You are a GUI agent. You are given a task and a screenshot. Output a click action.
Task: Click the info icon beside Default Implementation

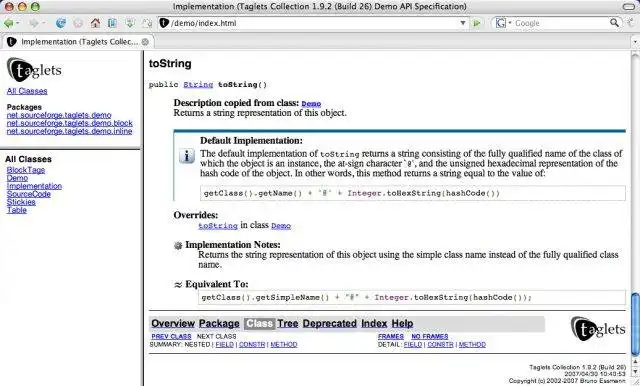coord(187,156)
